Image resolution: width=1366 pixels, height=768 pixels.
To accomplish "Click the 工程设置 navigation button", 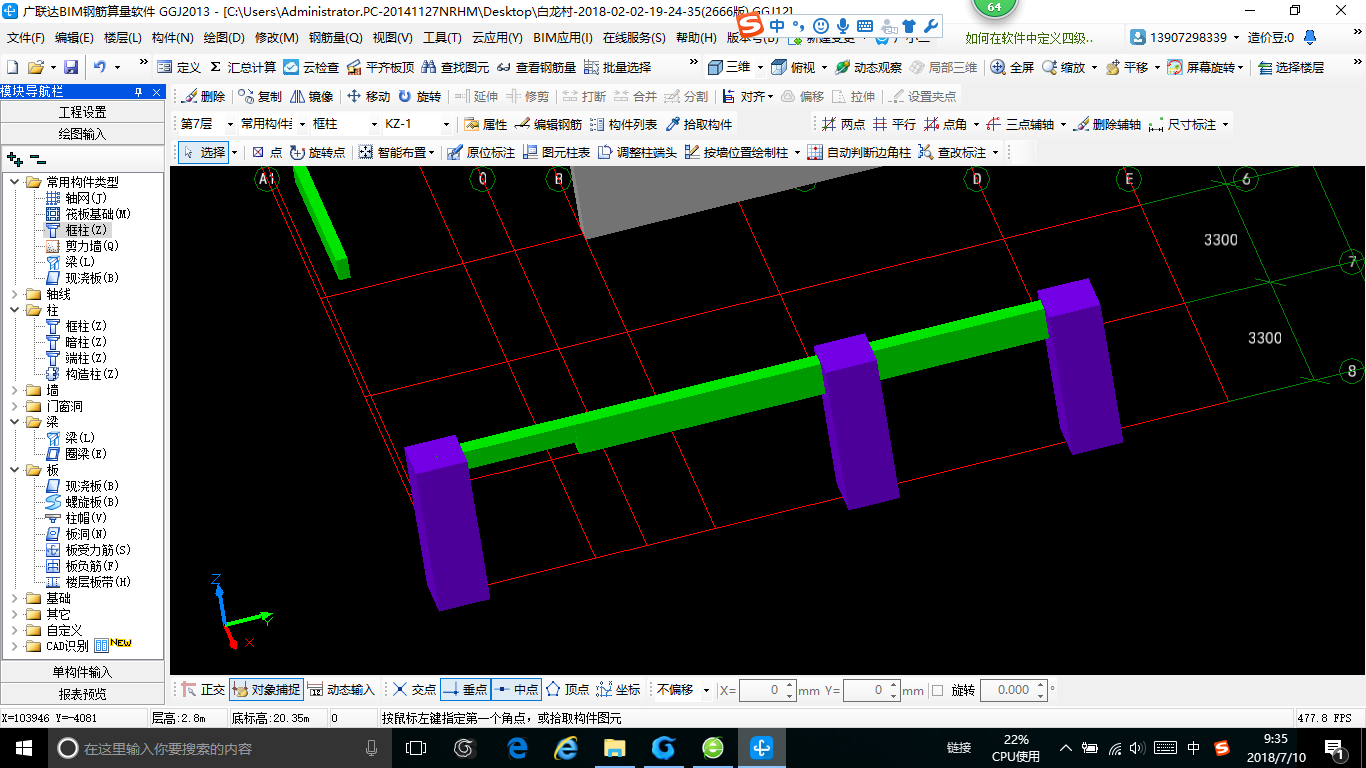I will click(82, 112).
